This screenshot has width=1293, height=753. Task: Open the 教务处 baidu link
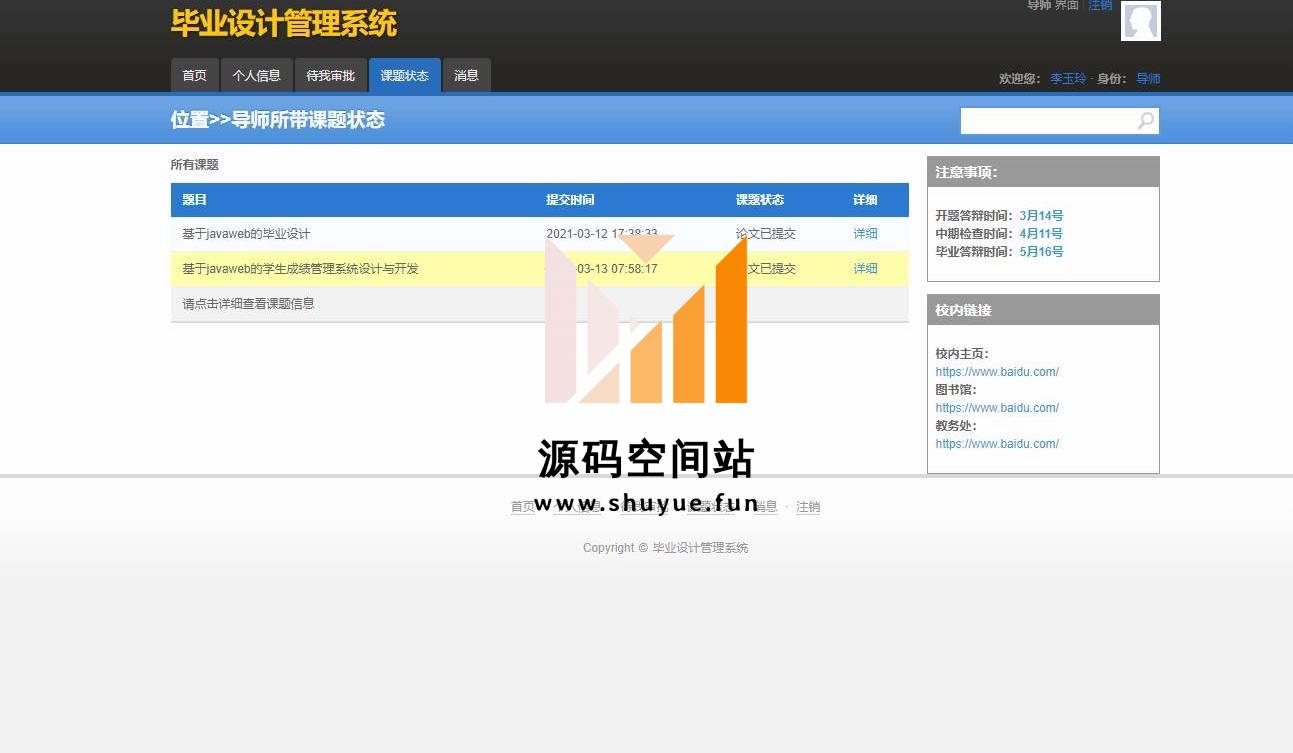click(x=997, y=444)
